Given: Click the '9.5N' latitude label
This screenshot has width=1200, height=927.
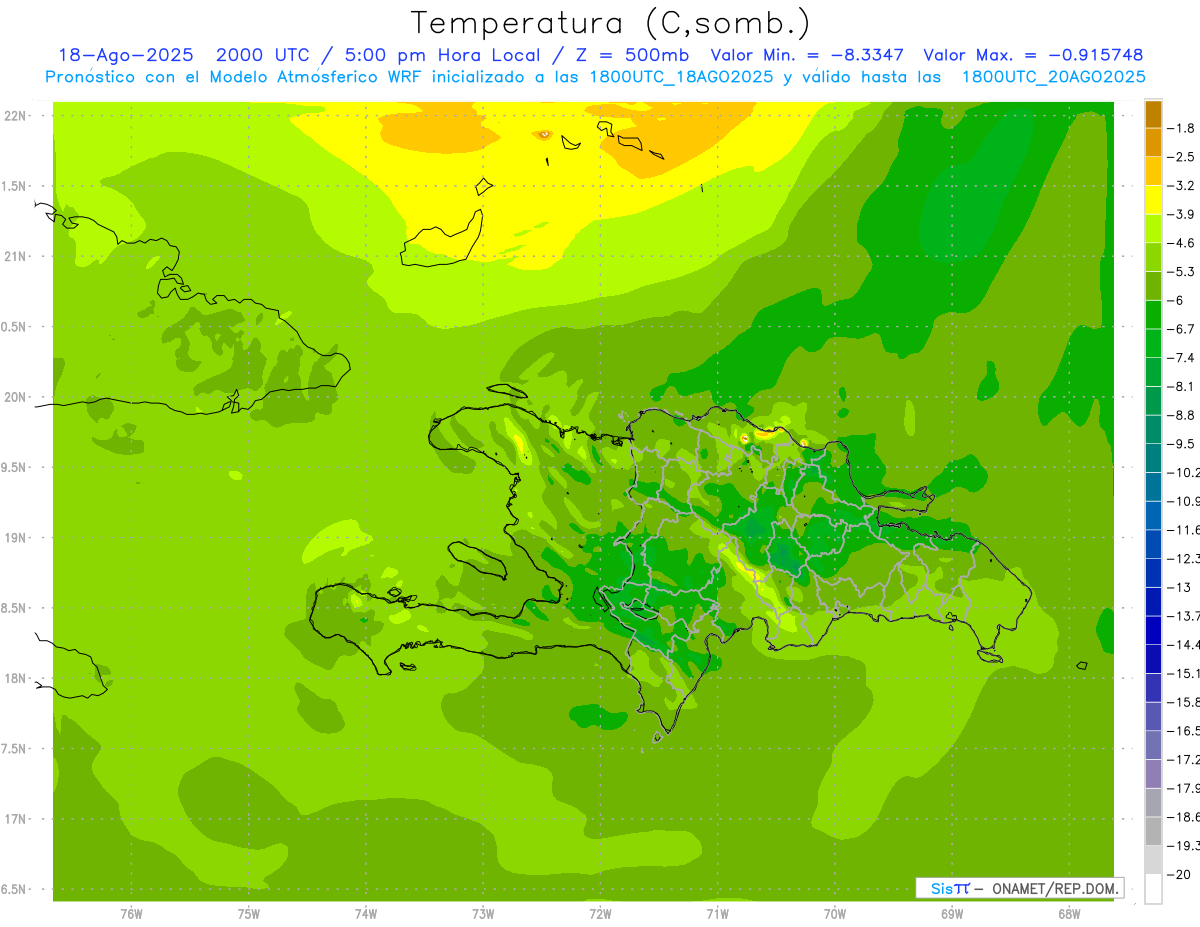Looking at the screenshot, I should click(15, 468).
